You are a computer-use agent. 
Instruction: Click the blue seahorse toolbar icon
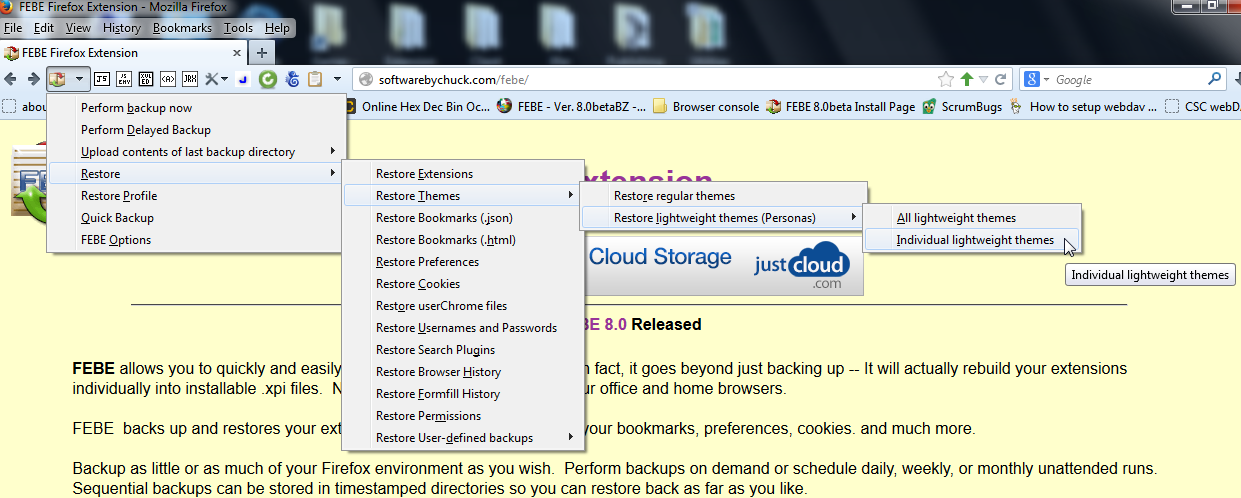pos(292,79)
